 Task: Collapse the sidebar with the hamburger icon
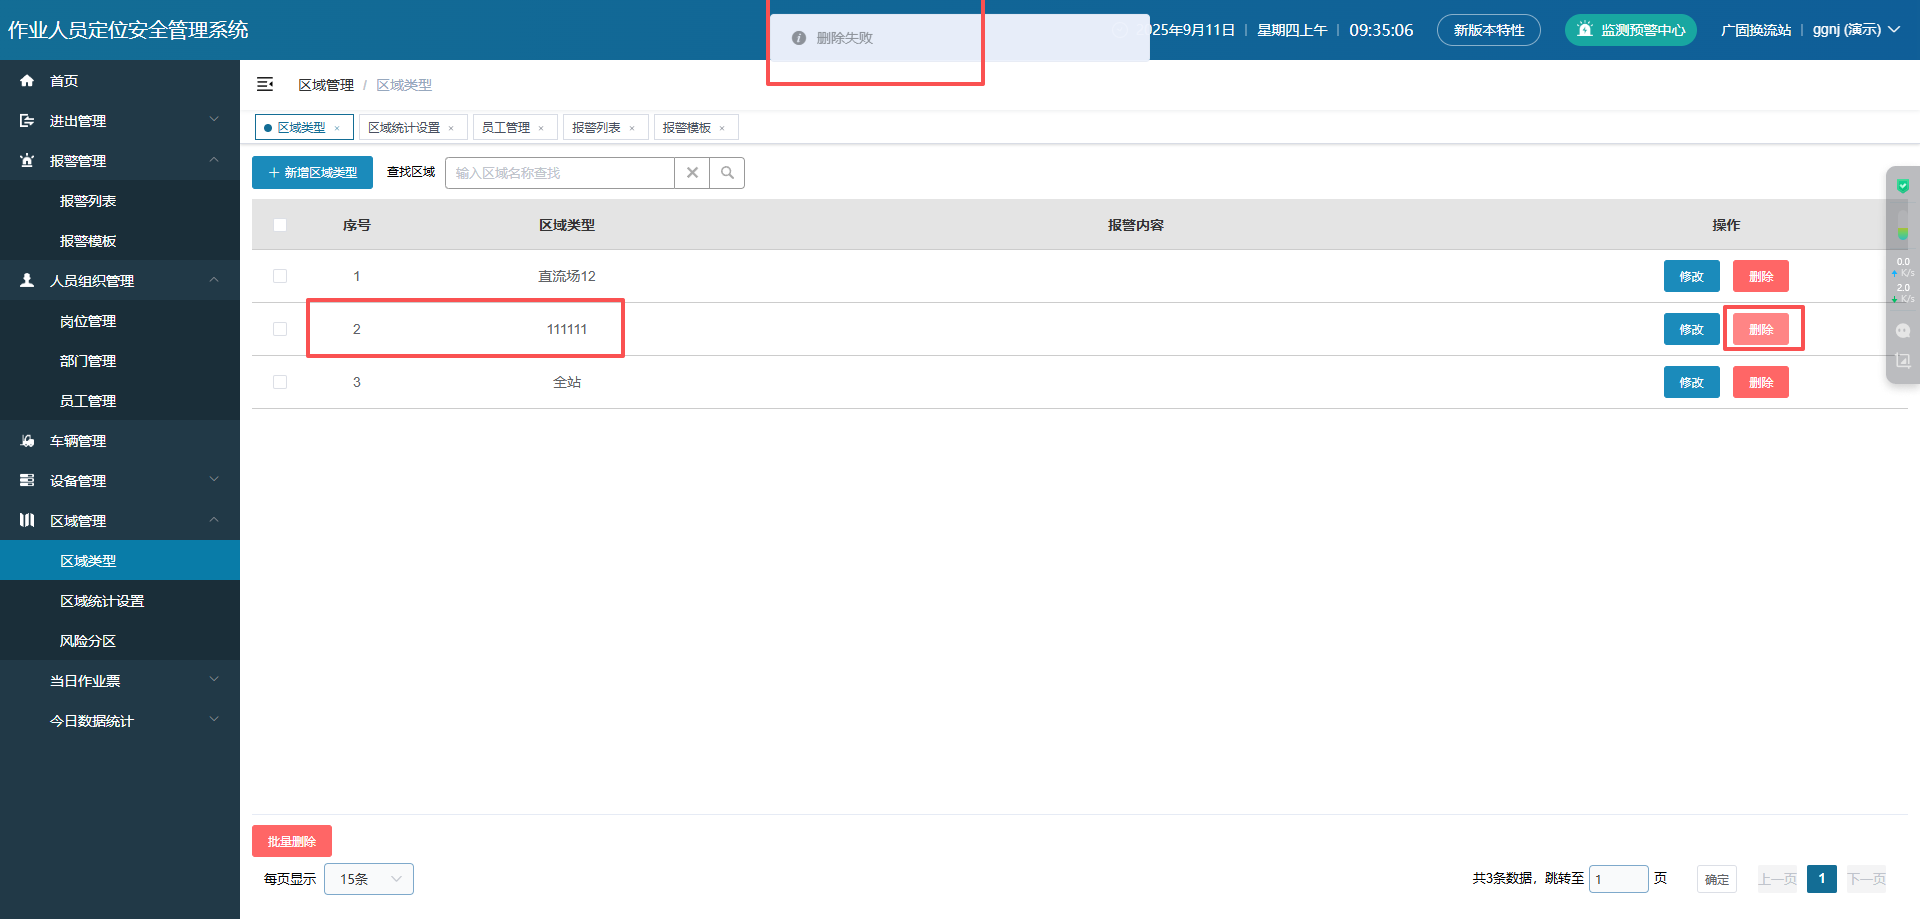tap(265, 84)
